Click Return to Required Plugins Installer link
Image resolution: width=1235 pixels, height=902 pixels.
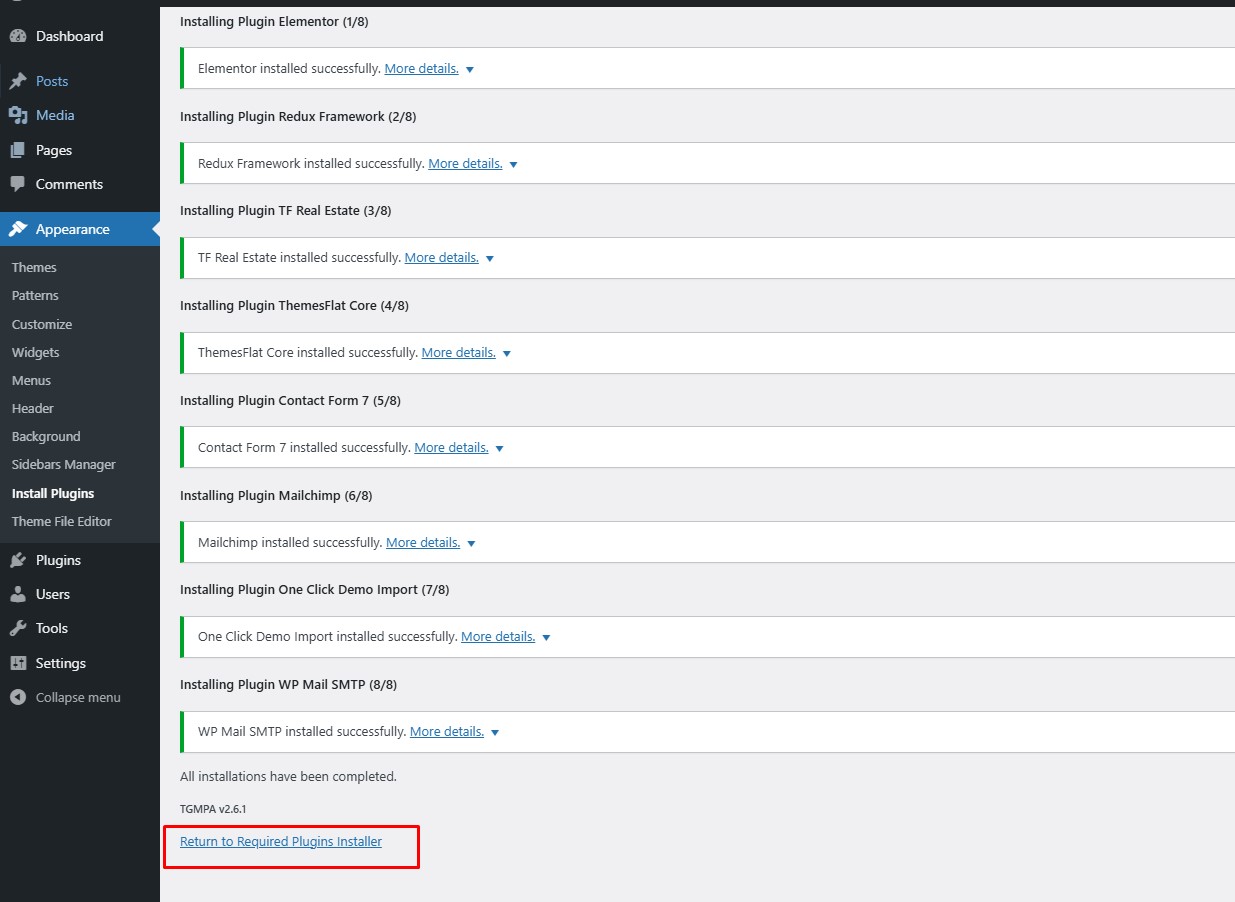point(281,841)
